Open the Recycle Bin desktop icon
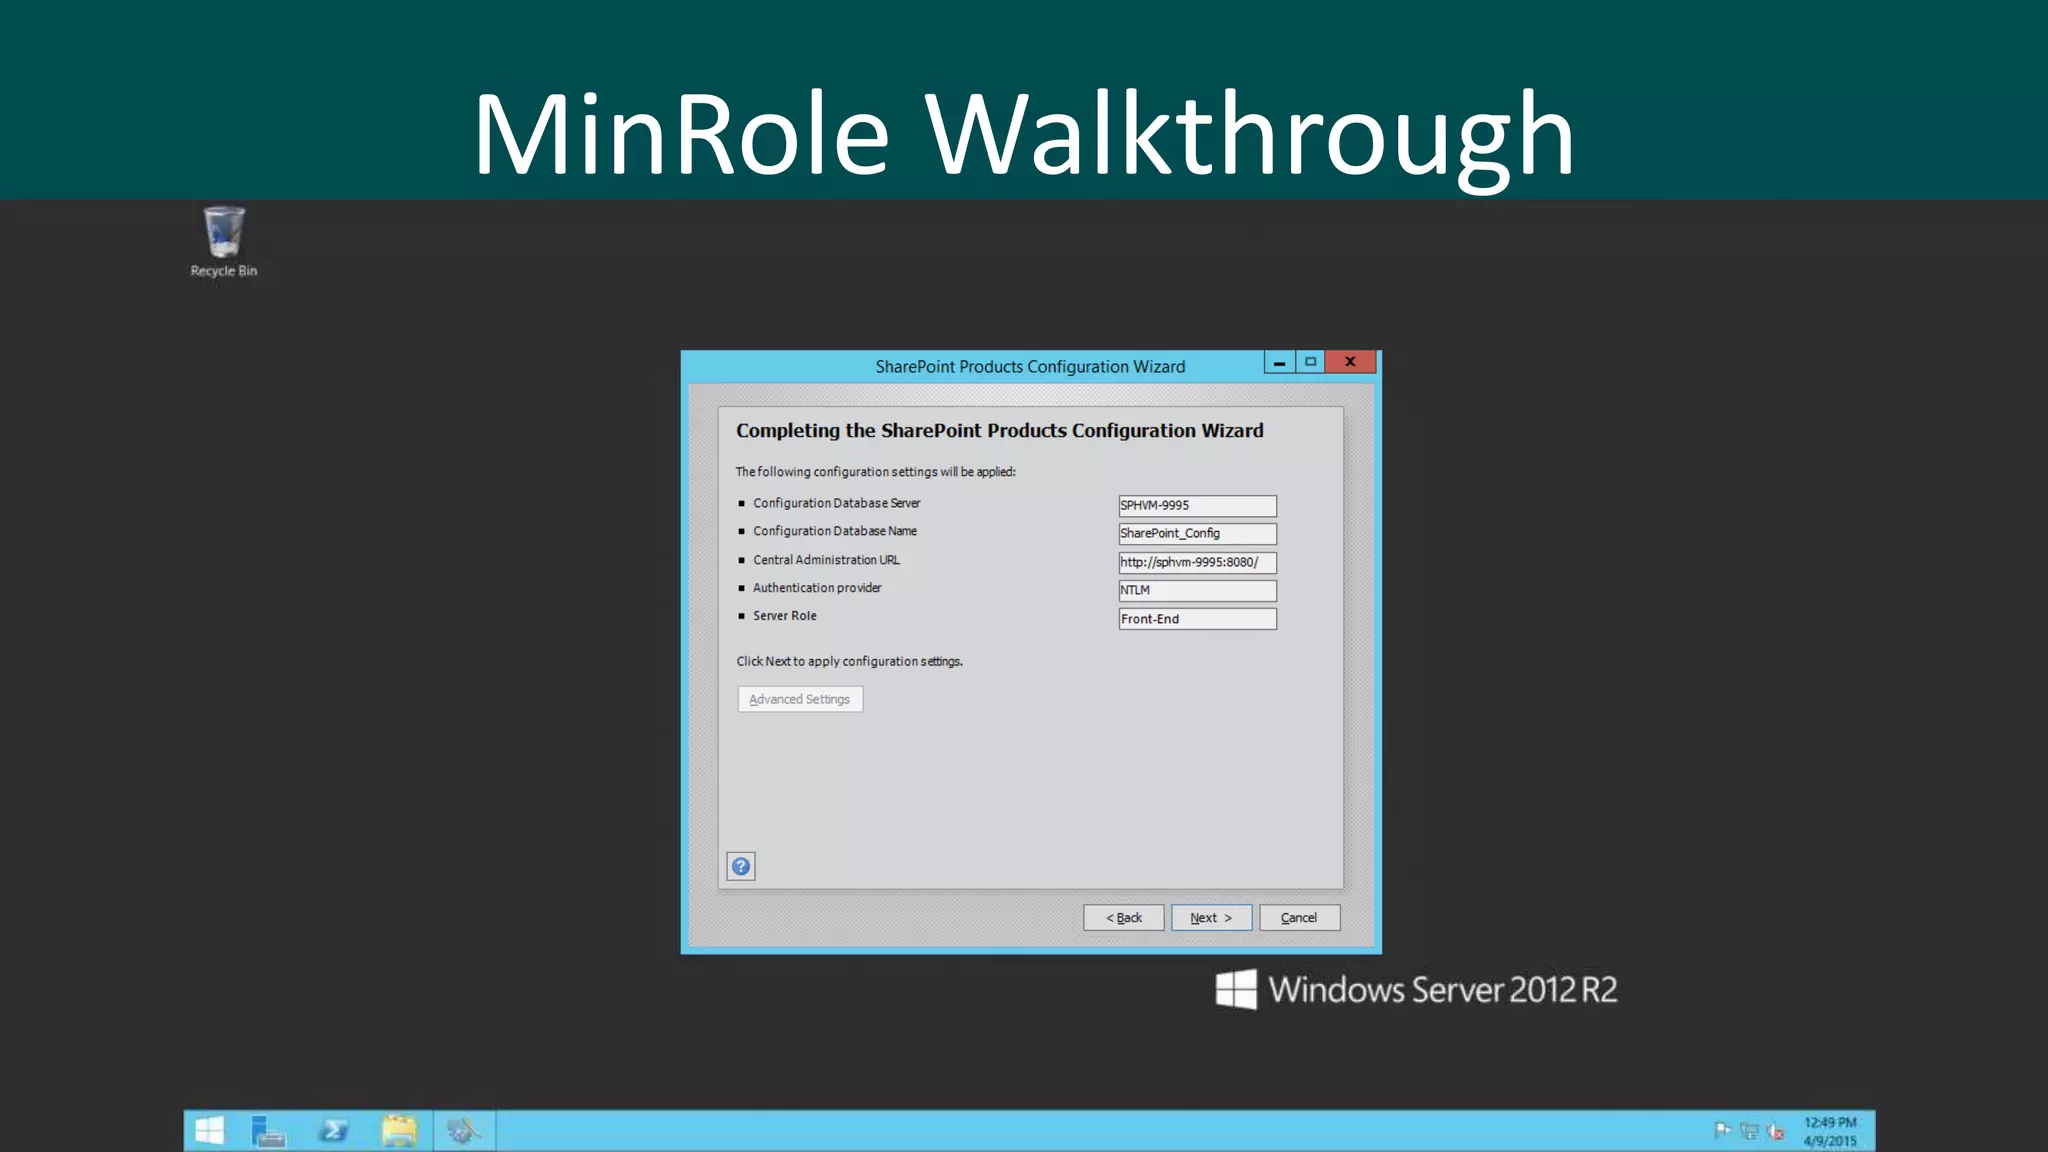 coord(224,242)
